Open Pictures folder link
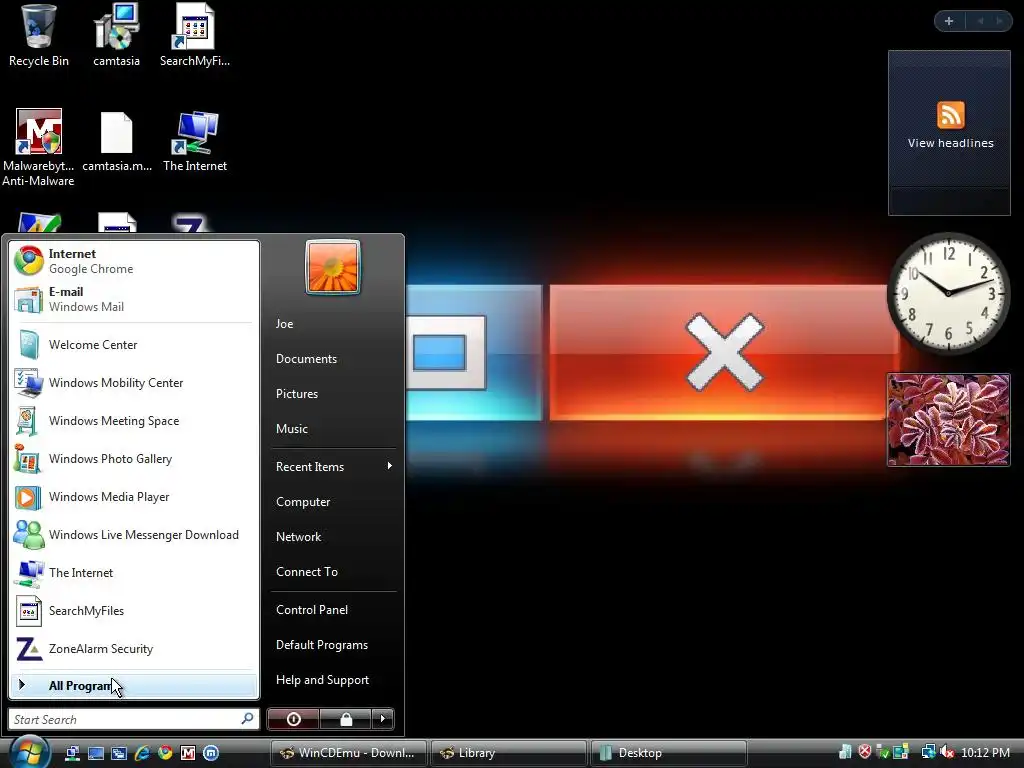Viewport: 1024px width, 768px height. 334,394
